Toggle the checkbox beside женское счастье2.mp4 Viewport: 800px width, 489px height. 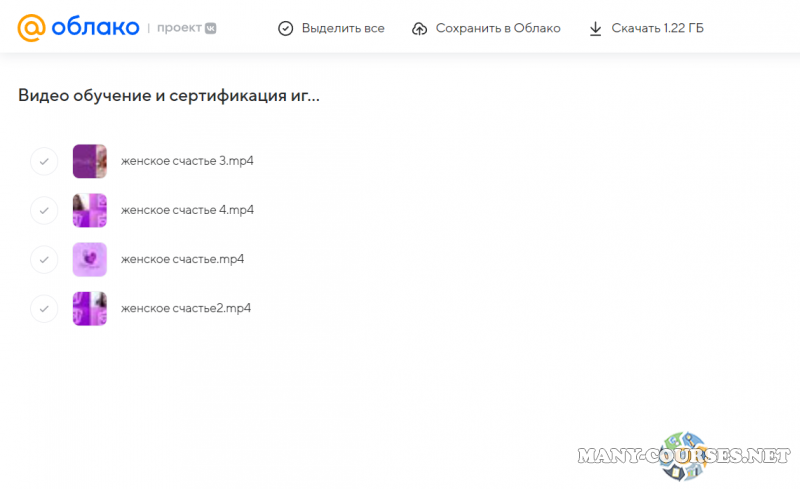tap(44, 308)
